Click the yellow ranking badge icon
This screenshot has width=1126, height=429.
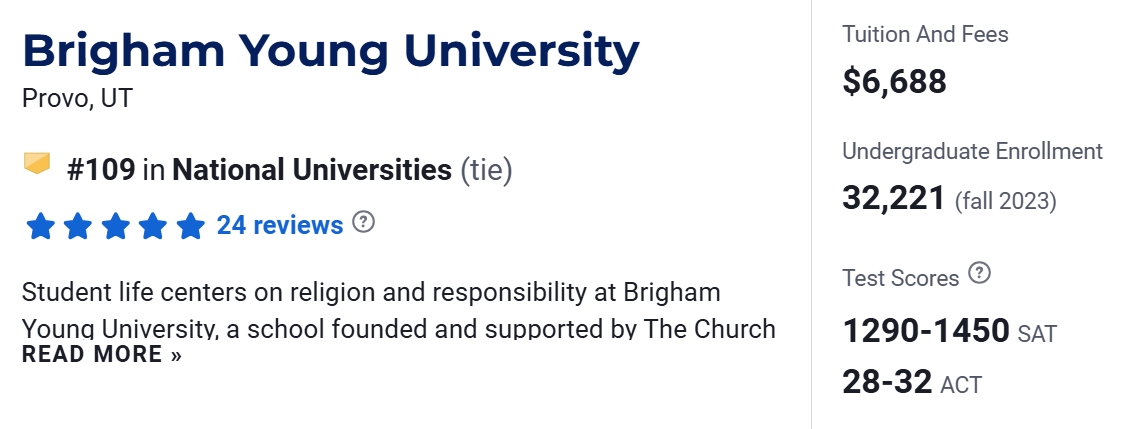point(37,163)
